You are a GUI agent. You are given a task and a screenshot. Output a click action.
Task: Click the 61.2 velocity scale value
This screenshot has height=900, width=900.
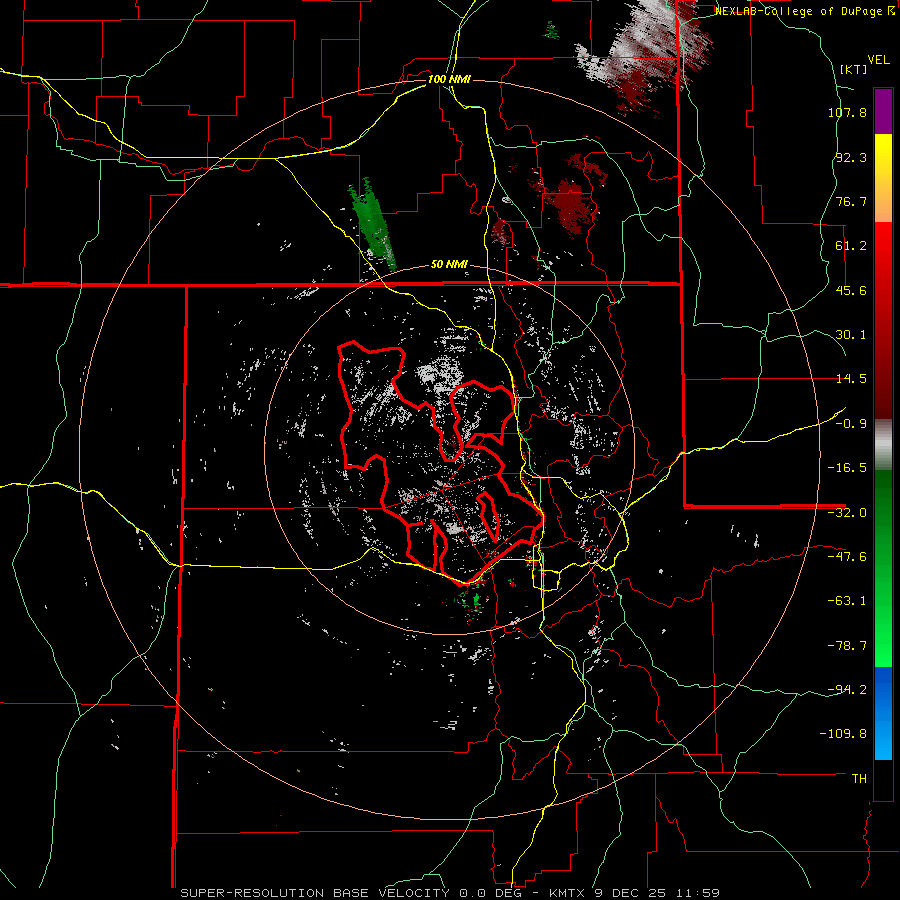click(851, 246)
